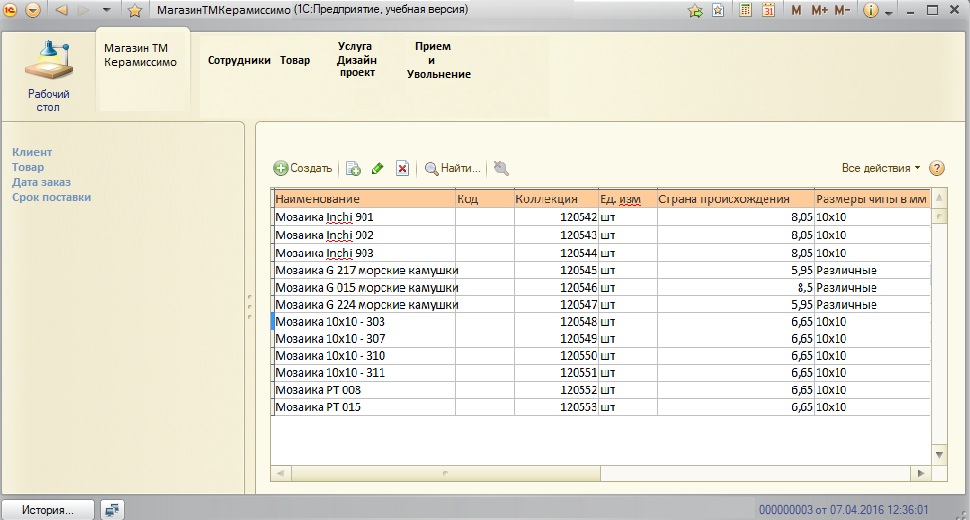The height and width of the screenshot is (520, 970).
Task: Select row Мозаика PT 008
Action: tap(601, 390)
